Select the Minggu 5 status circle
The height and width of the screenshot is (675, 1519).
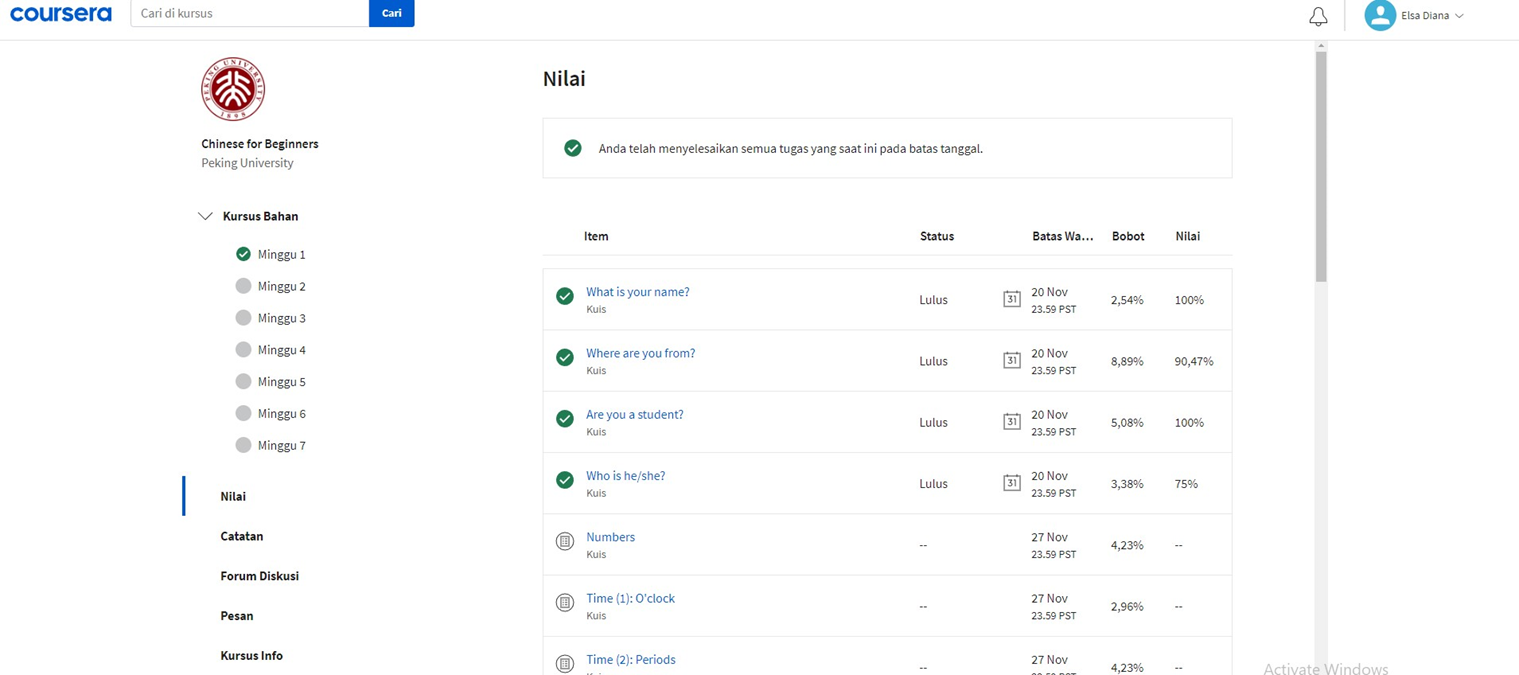pos(243,381)
